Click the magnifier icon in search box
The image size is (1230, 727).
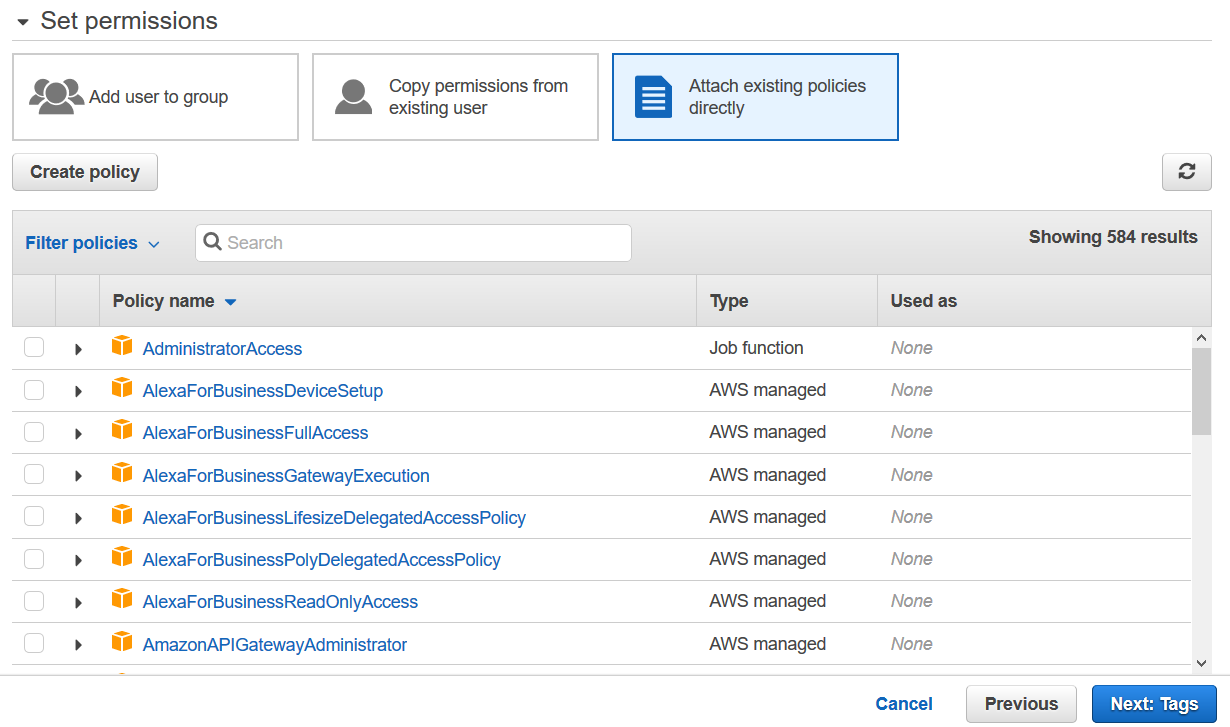[212, 242]
